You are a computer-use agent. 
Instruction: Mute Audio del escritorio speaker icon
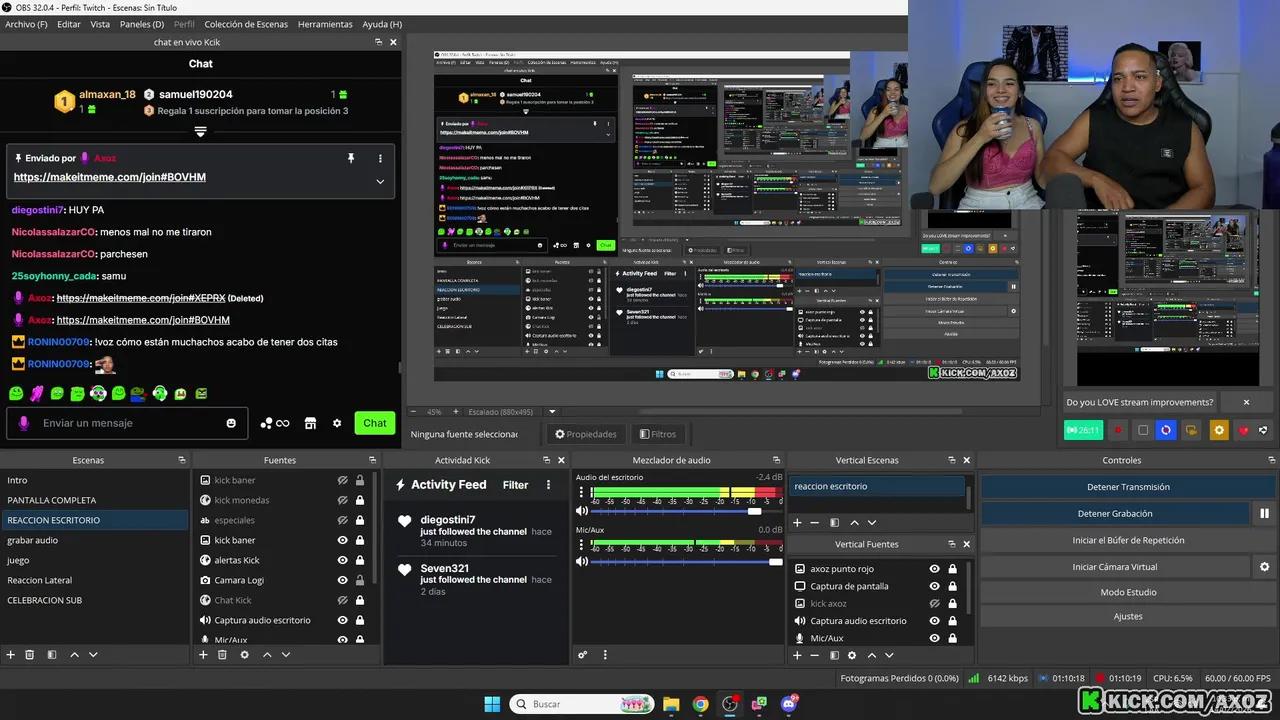[x=581, y=511]
